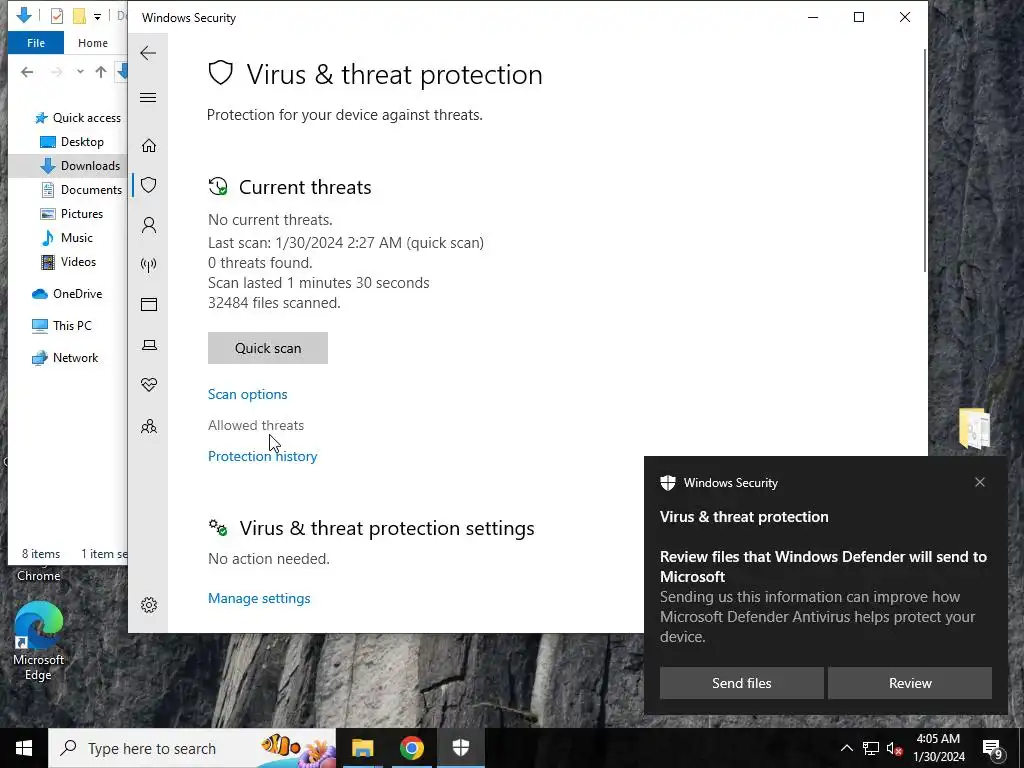Viewport: 1024px width, 768px height.
Task: Open Allowed threats link
Action: tap(256, 425)
